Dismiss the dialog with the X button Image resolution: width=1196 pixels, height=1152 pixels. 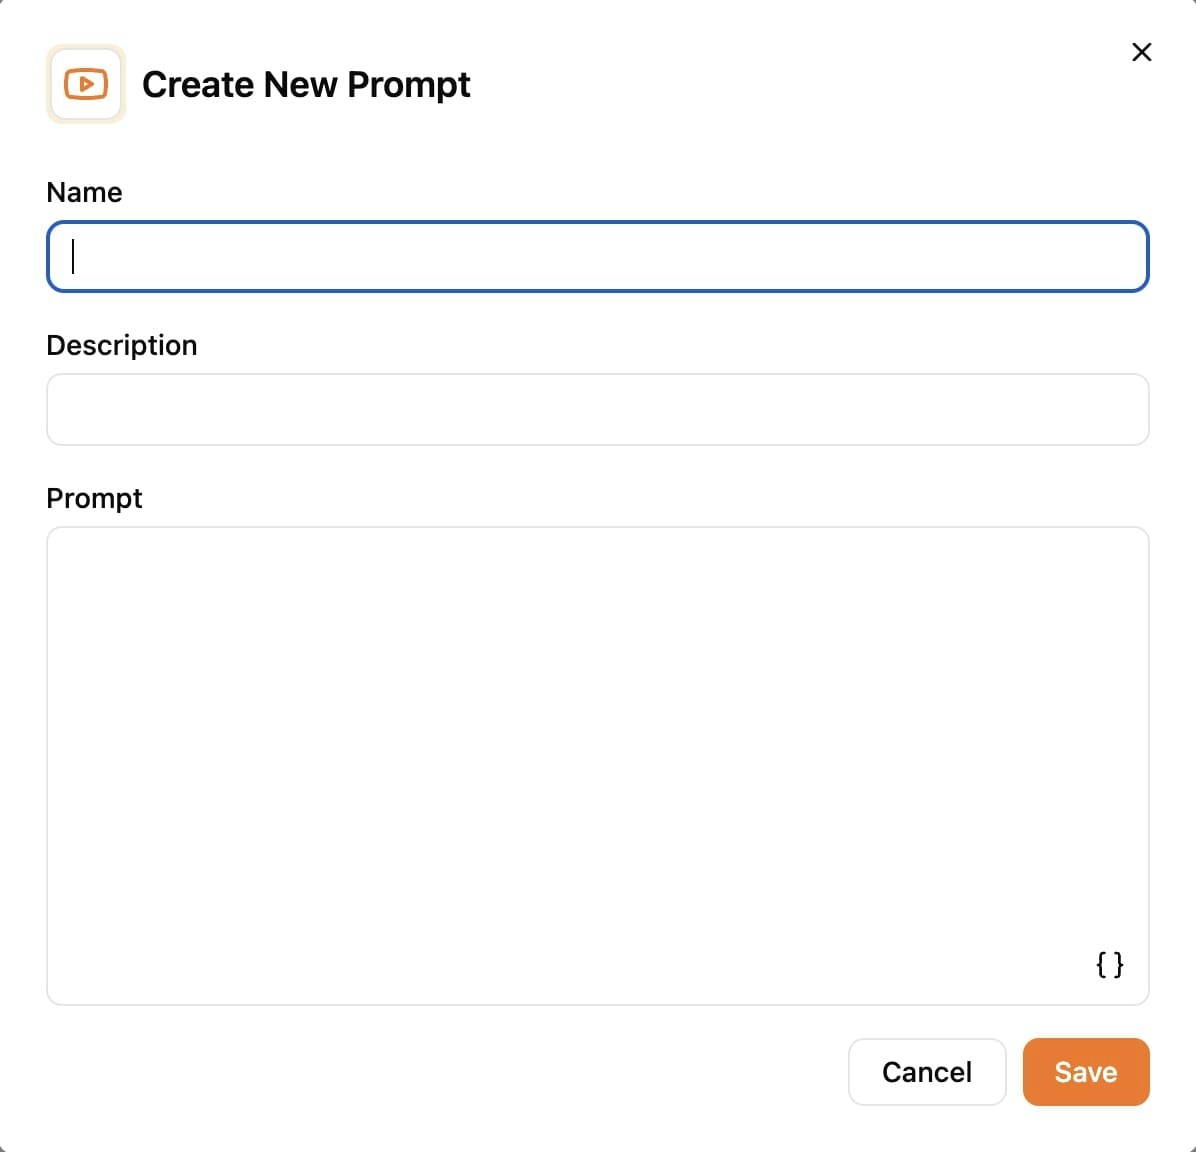tap(1141, 51)
